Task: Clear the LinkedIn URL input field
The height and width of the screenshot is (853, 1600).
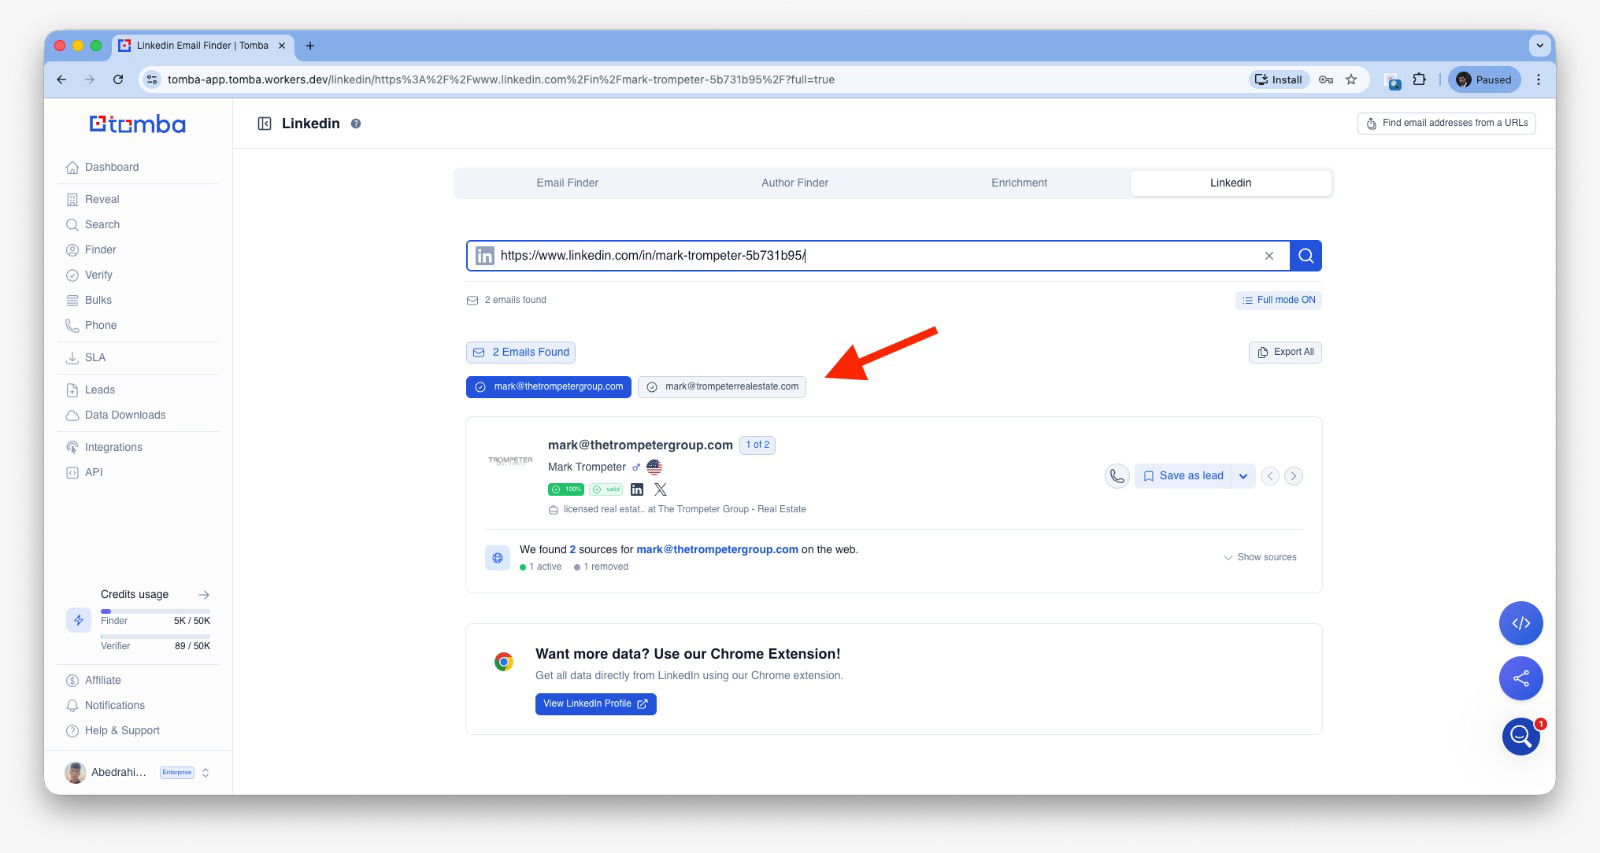Action: point(1269,256)
